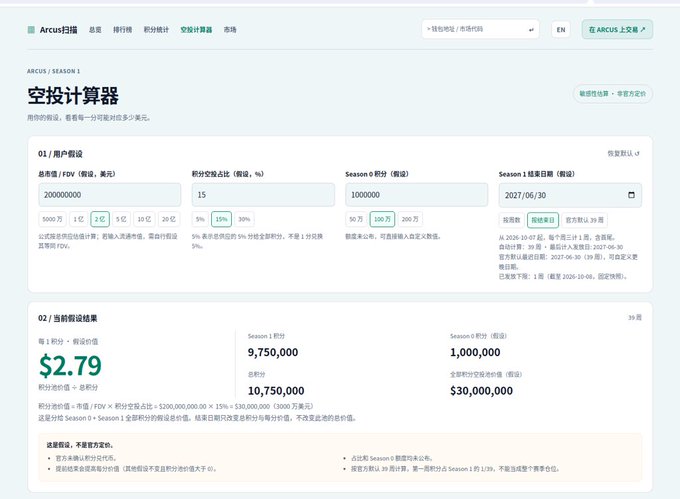Switch to 按结束日 mode
This screenshot has height=499, width=680.
pyautogui.click(x=543, y=220)
